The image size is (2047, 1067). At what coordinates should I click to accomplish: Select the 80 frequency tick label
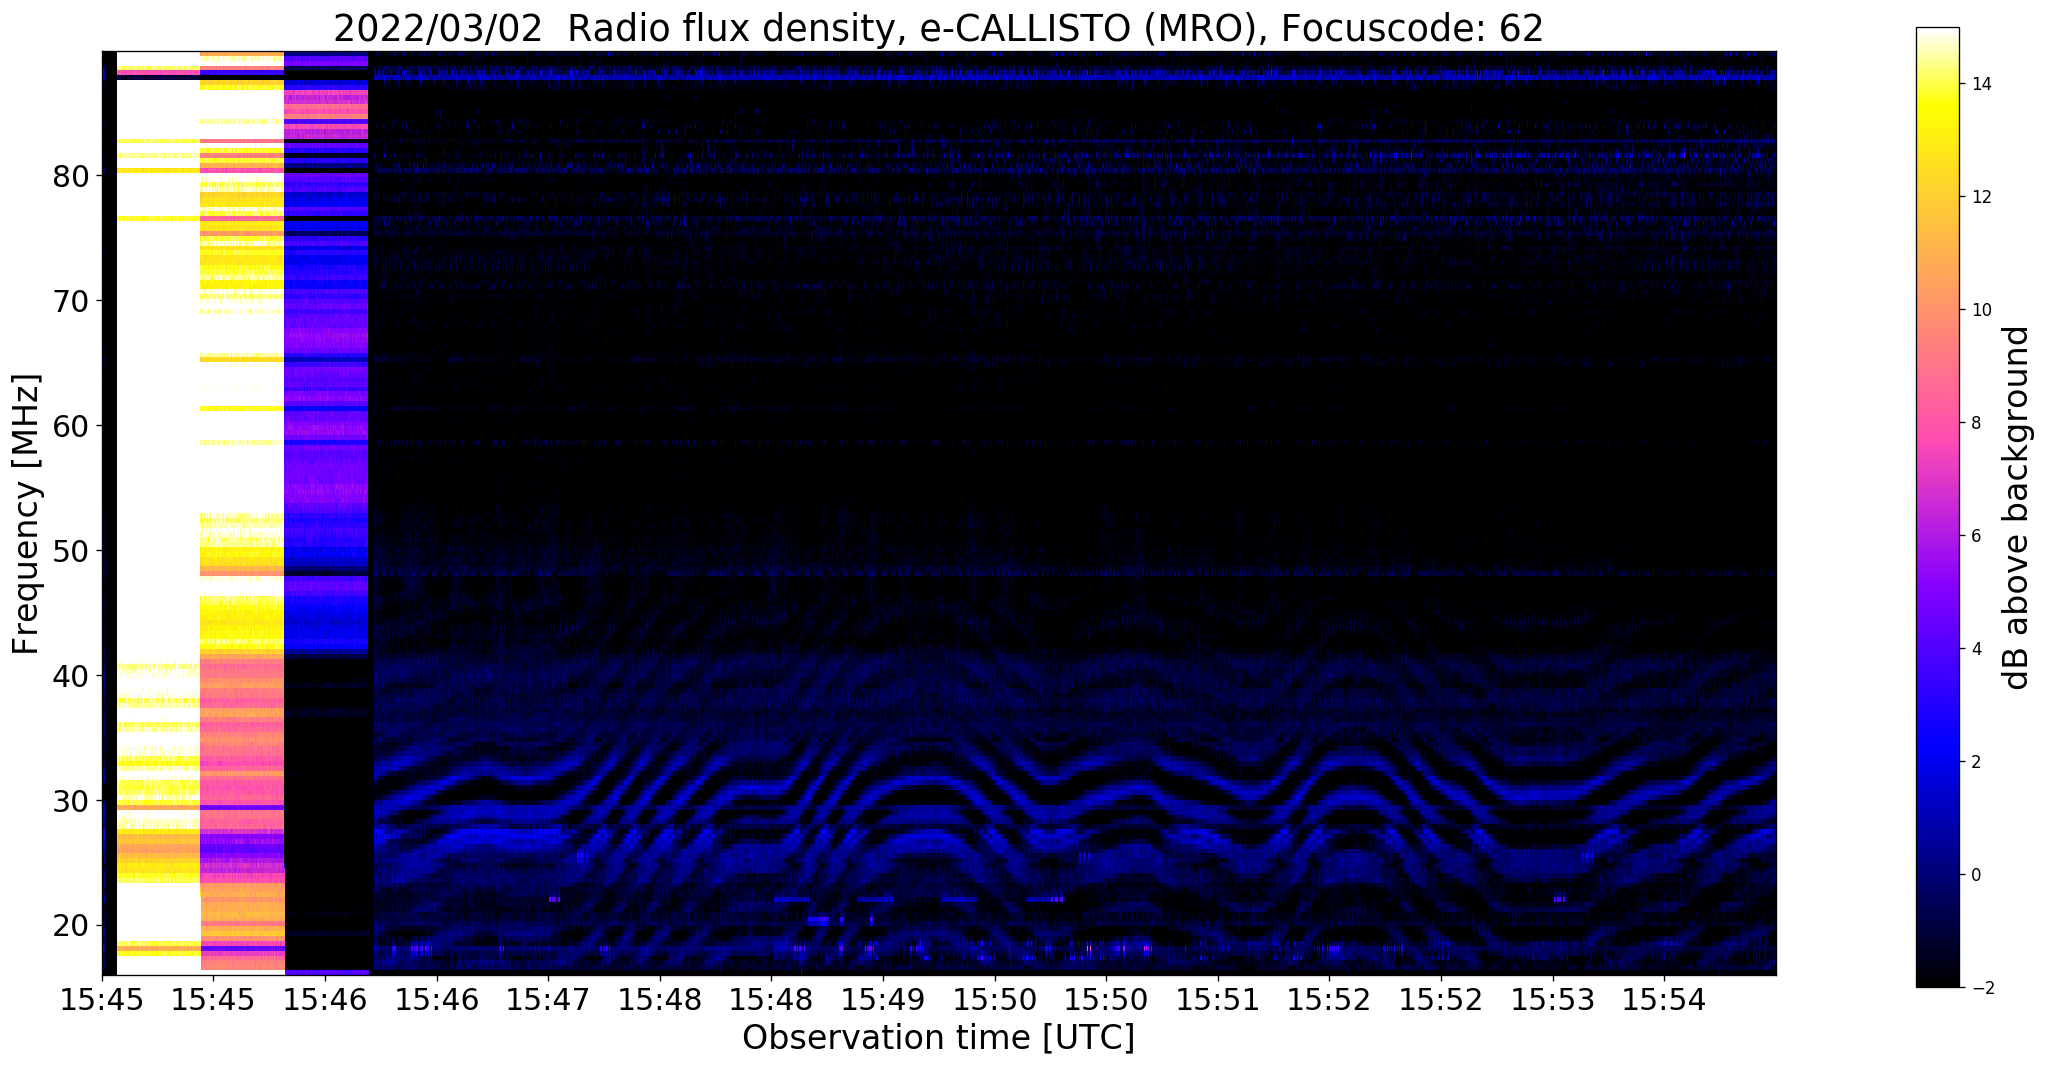[x=71, y=177]
